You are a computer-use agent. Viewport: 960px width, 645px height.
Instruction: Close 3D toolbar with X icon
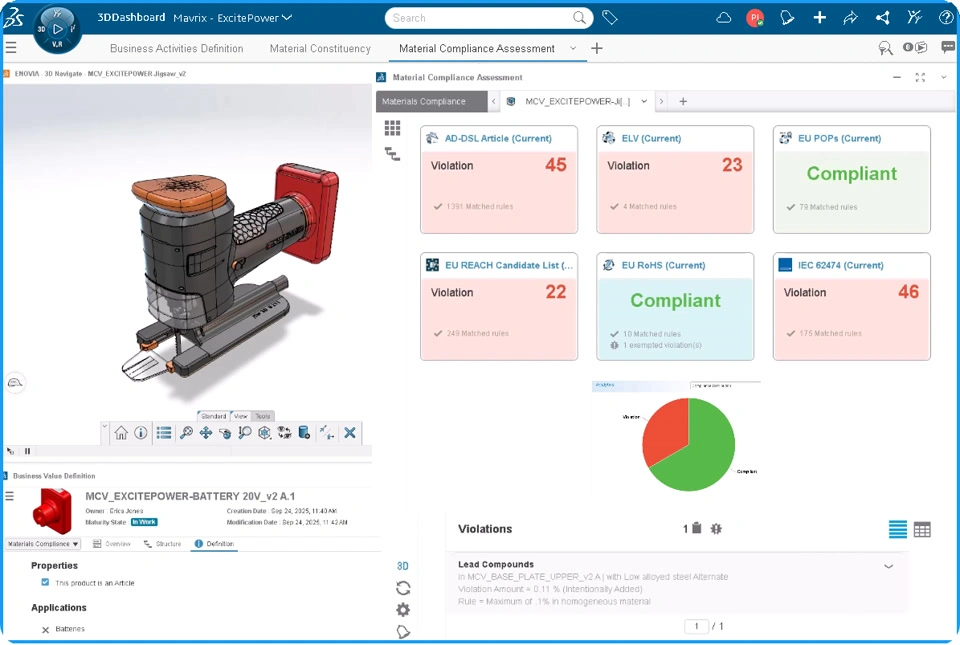click(350, 433)
